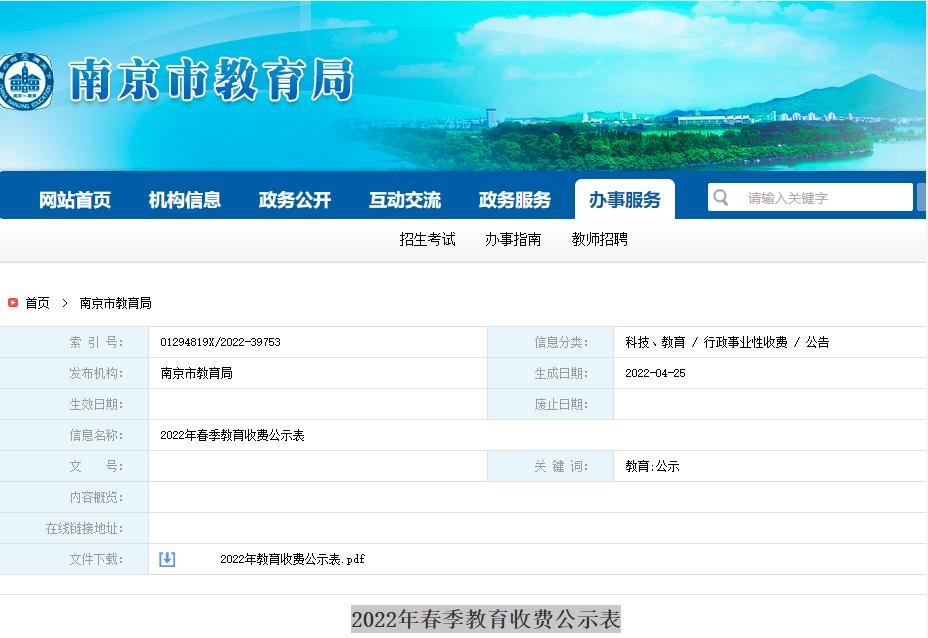Click the search submit button beside the input

pyautogui.click(x=921, y=197)
